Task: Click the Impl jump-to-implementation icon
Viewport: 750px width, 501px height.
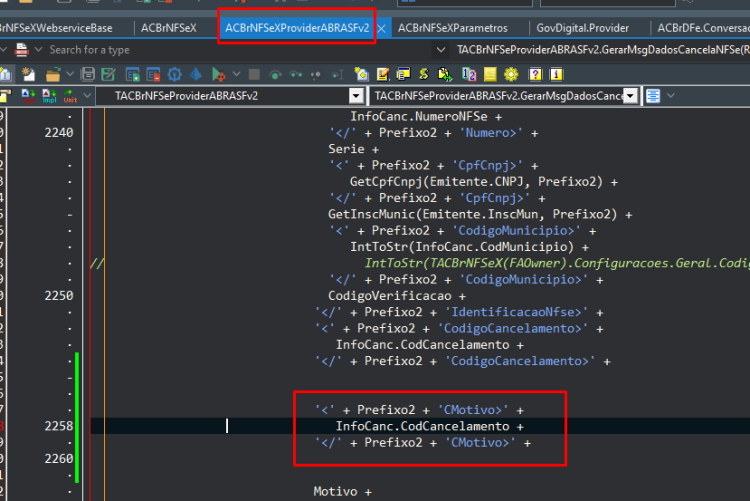Action: (x=49, y=96)
